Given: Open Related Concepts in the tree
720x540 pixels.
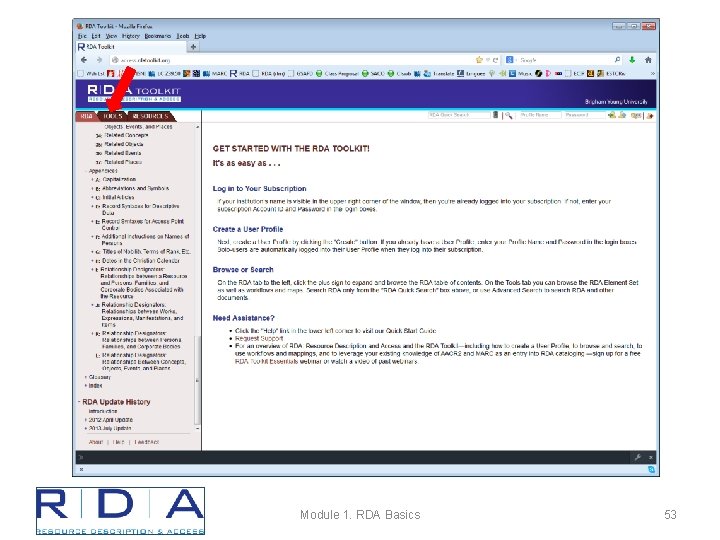Looking at the screenshot, I should tap(127, 135).
